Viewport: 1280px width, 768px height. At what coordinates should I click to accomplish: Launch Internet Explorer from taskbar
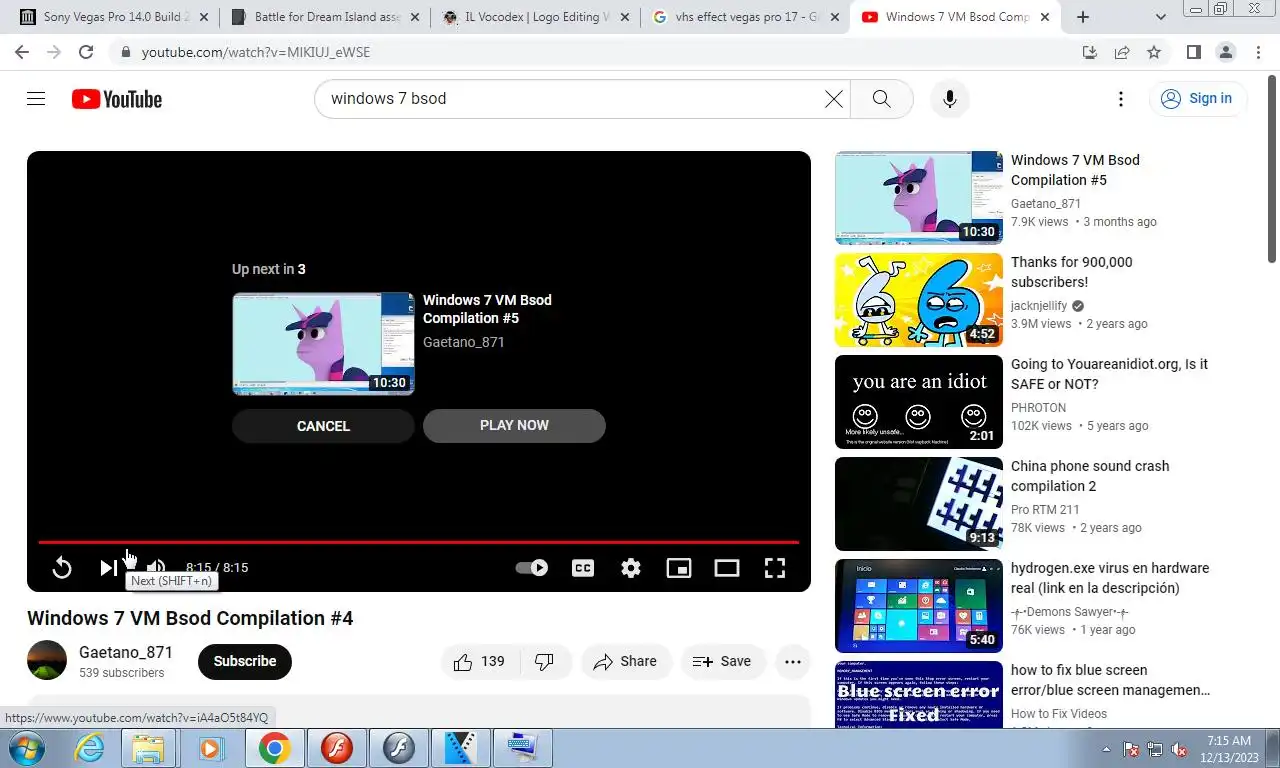[90, 748]
